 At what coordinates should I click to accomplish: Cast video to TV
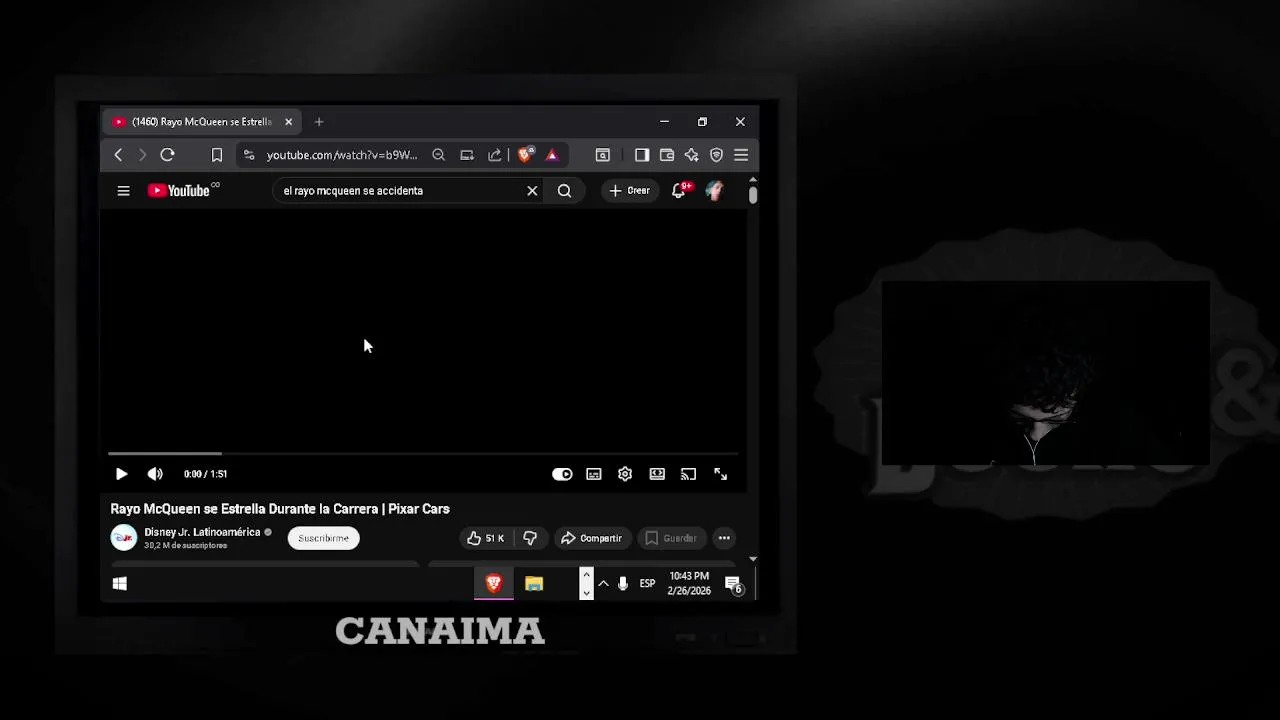coord(688,474)
